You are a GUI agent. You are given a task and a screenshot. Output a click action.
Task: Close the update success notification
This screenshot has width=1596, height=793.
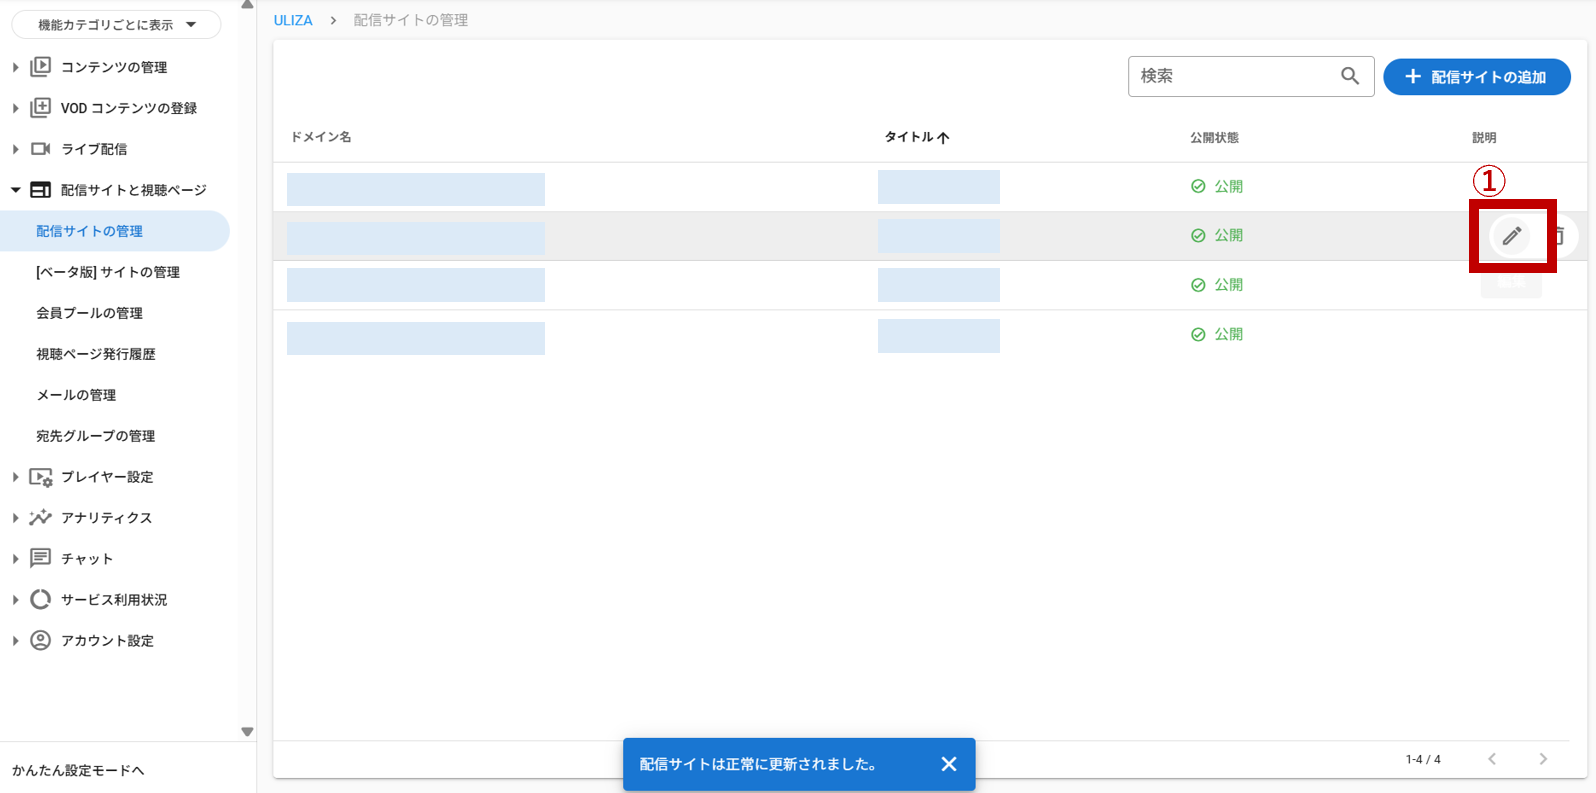948,764
